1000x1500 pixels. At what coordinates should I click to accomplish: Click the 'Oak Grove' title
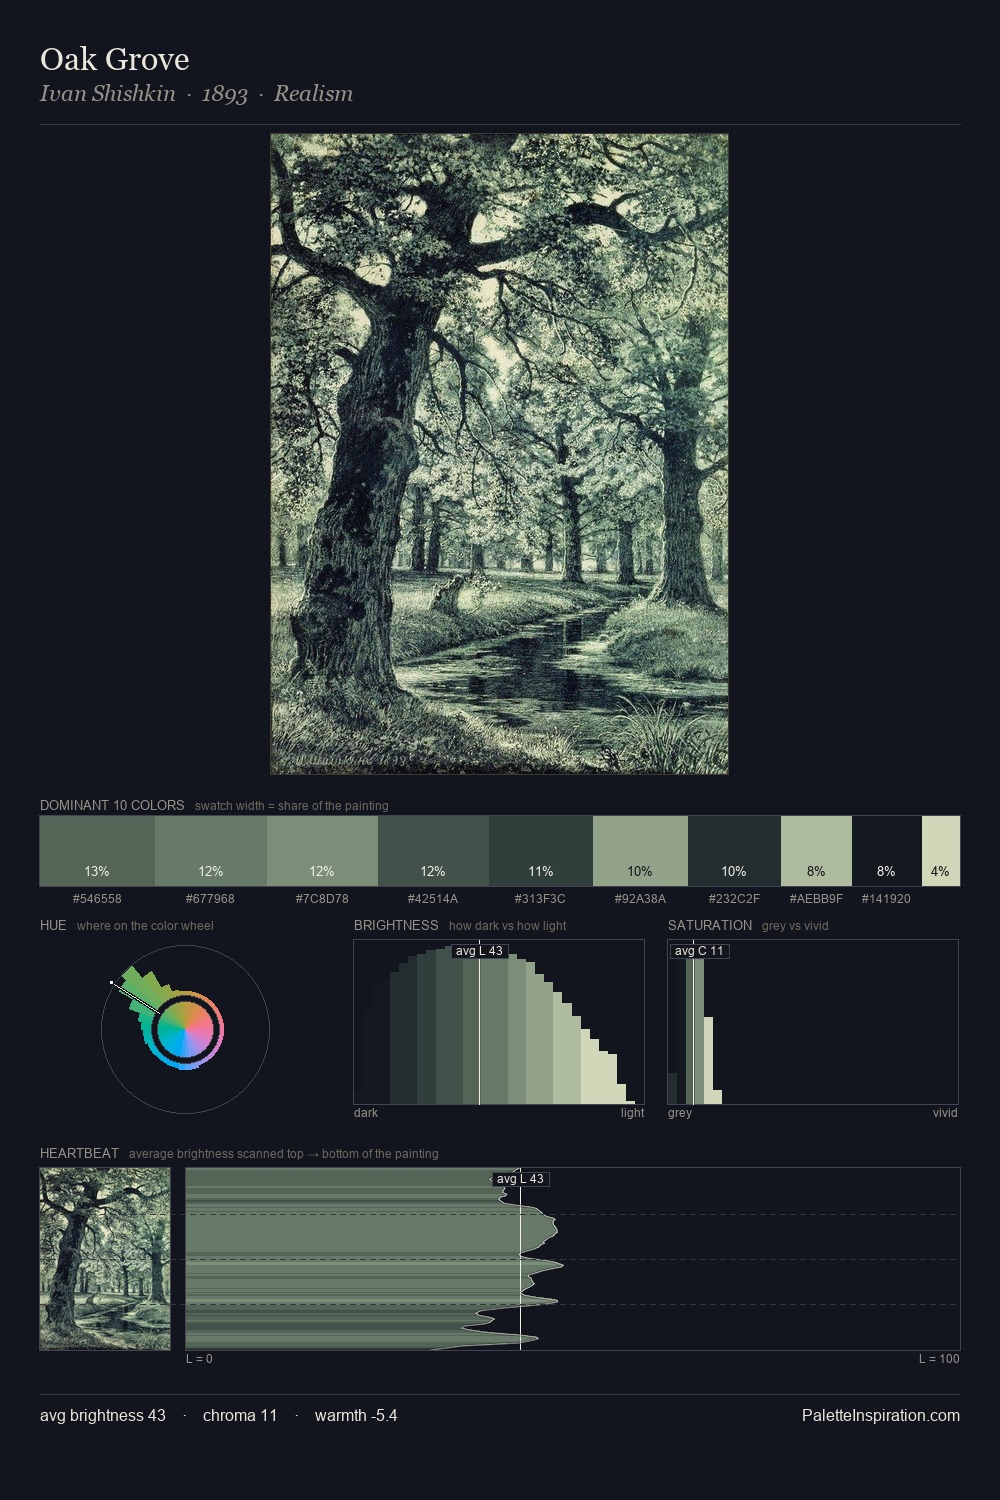point(115,59)
